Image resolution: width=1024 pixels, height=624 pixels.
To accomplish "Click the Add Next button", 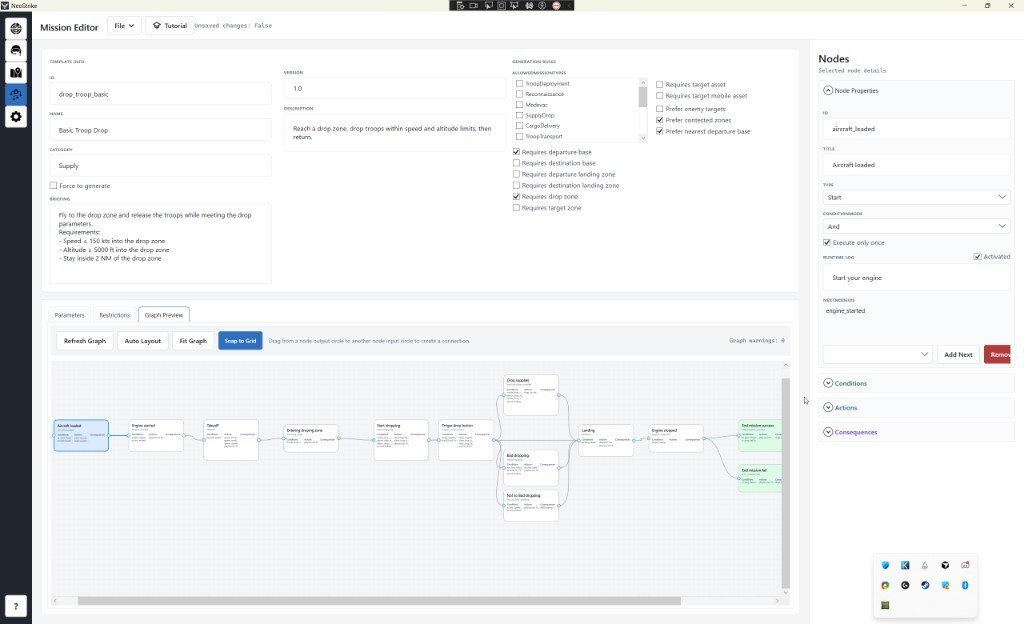I will tap(958, 354).
